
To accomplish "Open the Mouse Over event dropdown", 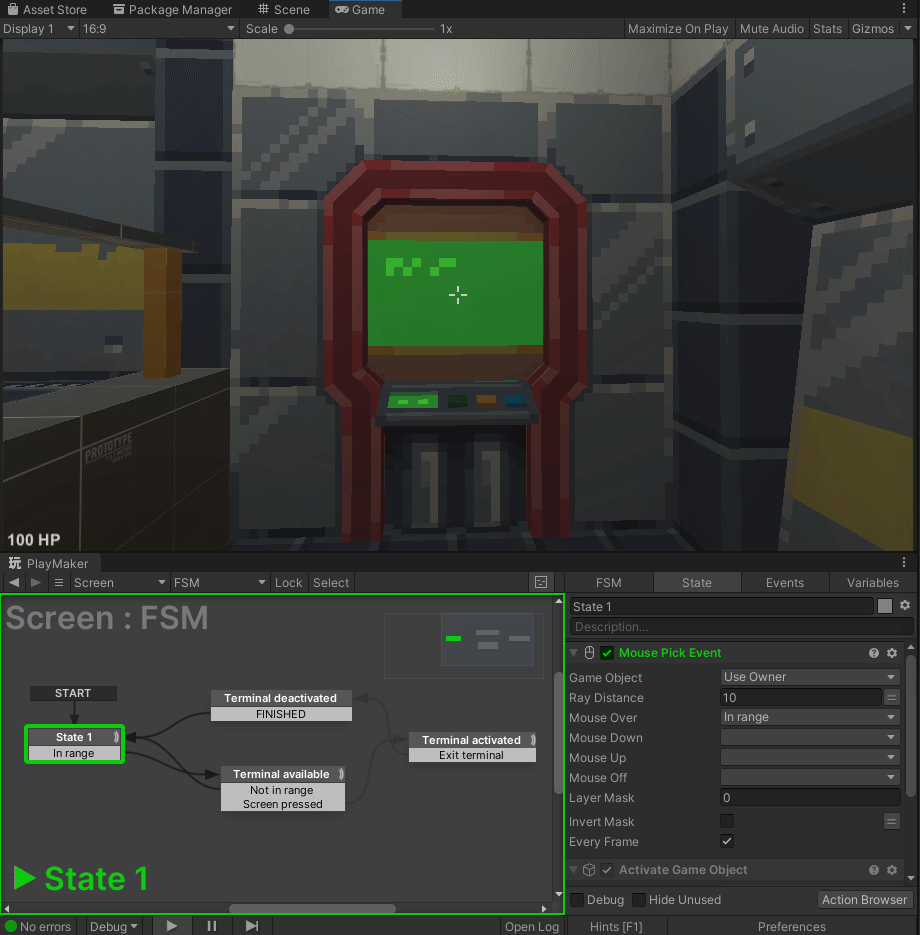I will point(810,717).
